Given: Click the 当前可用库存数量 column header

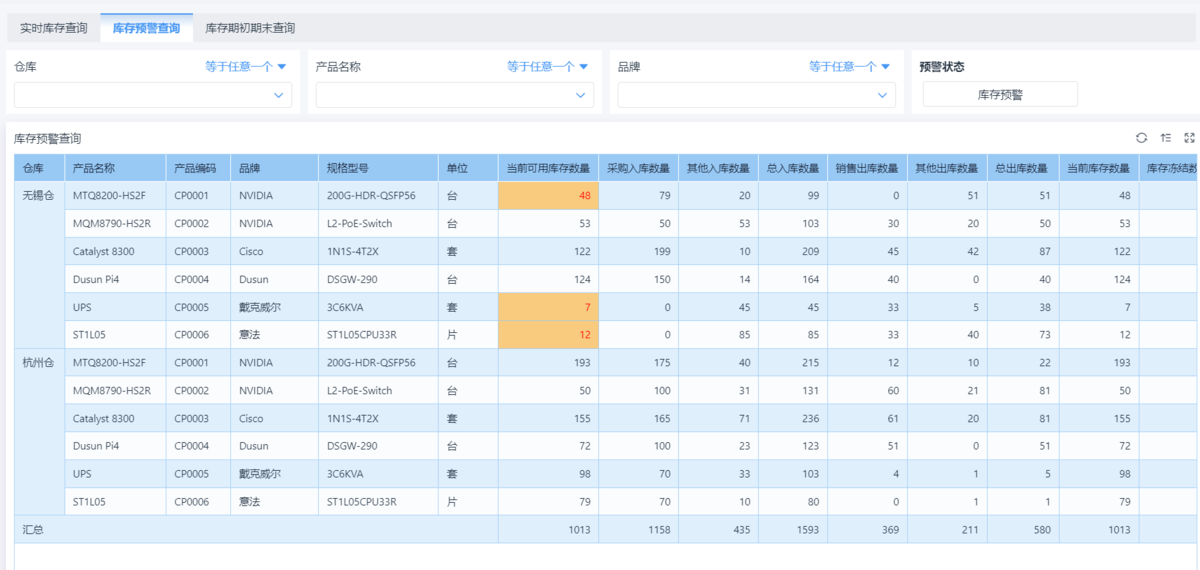Looking at the screenshot, I should click(x=548, y=168).
